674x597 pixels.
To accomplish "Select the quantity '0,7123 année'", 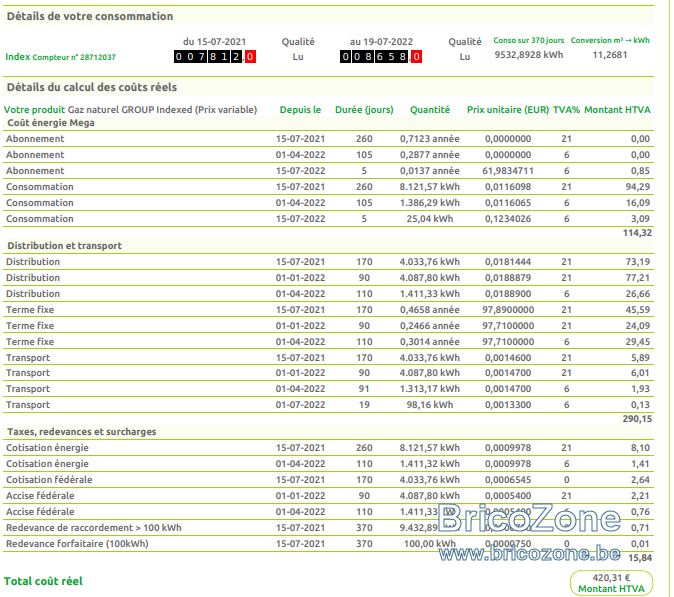I will (430, 139).
